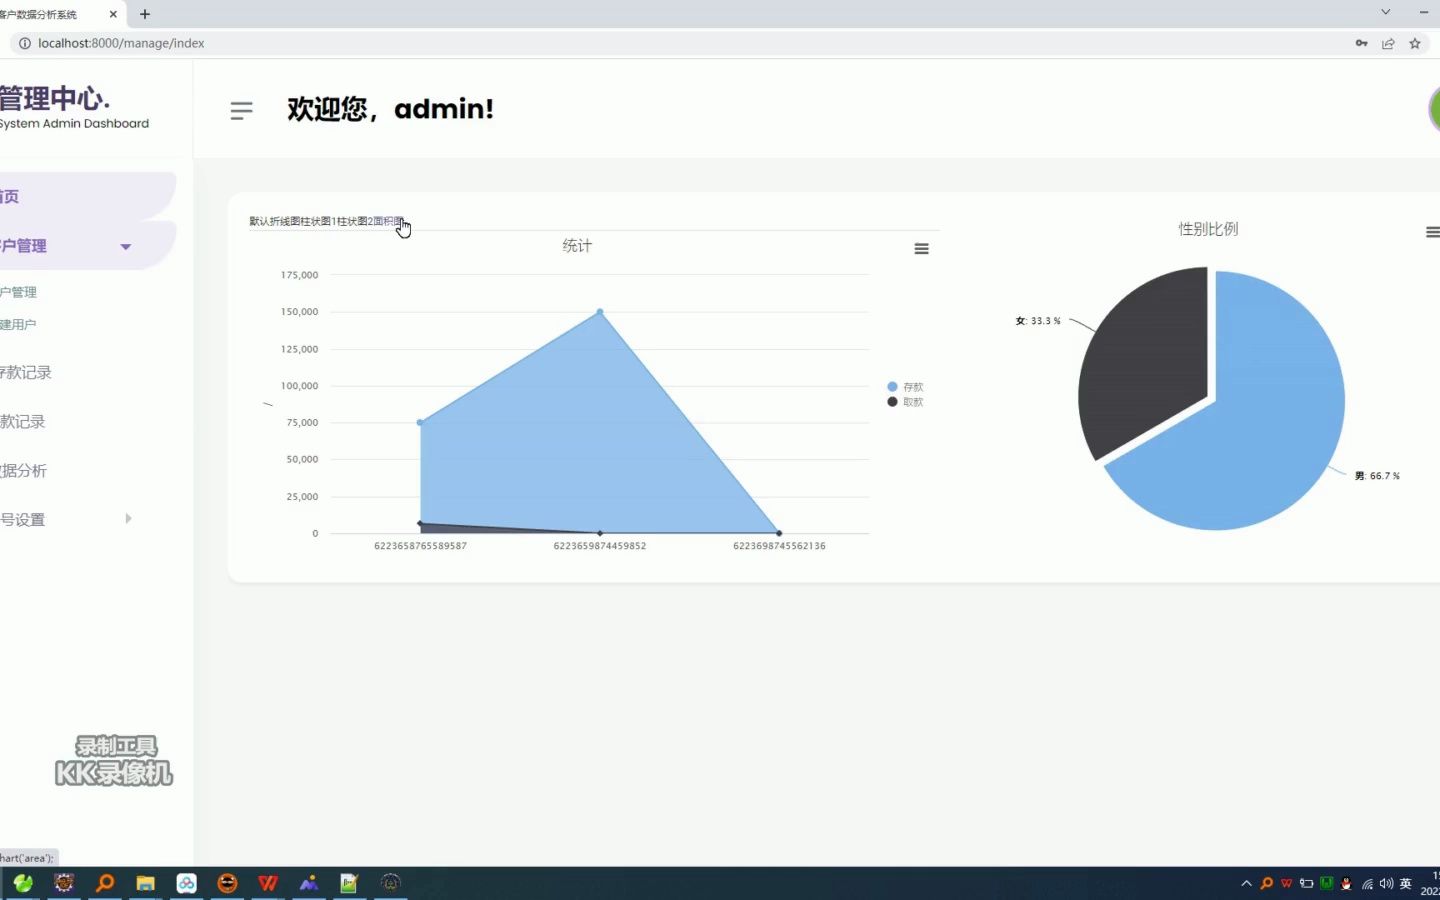Click the 统计 chart title

point(577,246)
